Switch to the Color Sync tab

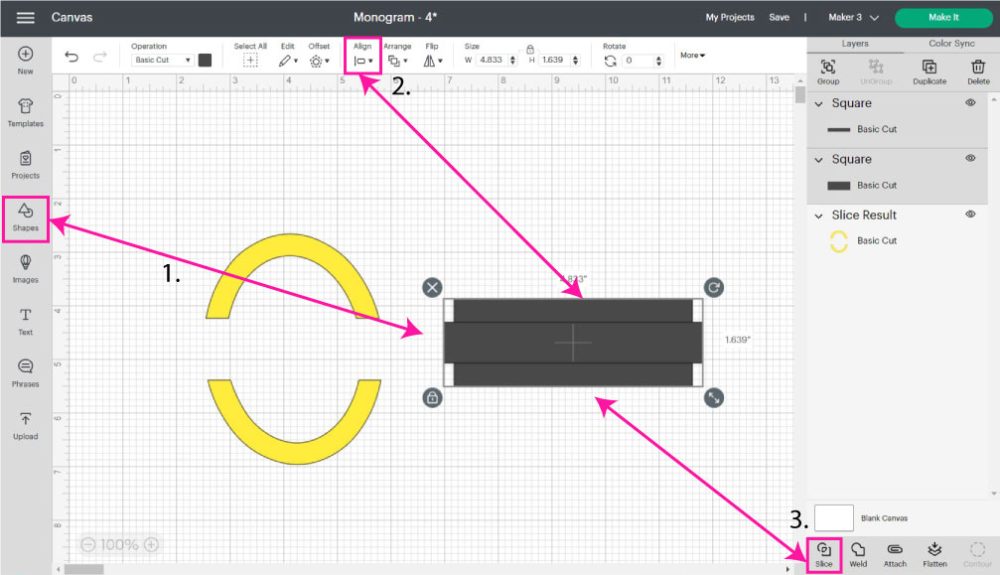[x=951, y=44]
